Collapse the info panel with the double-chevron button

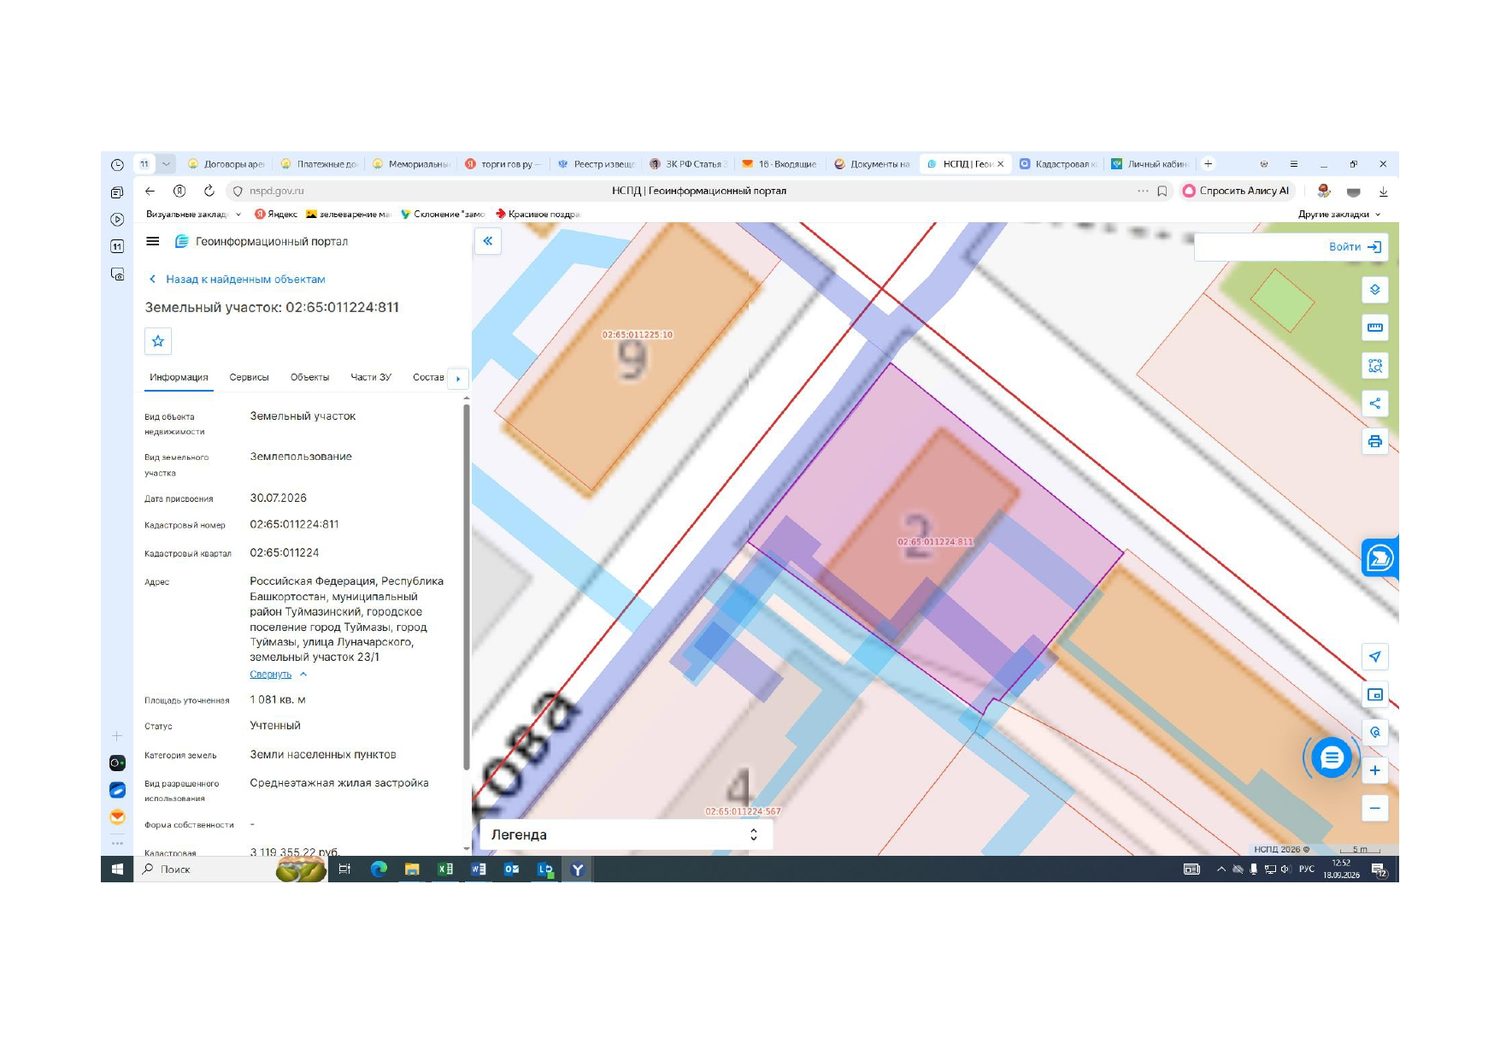[x=488, y=241]
